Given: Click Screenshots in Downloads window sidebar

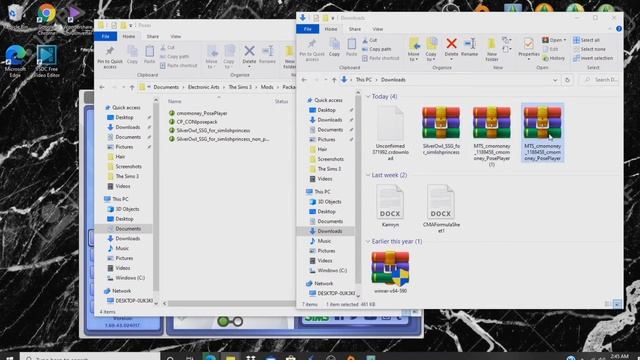Looking at the screenshot, I should coord(327,159).
